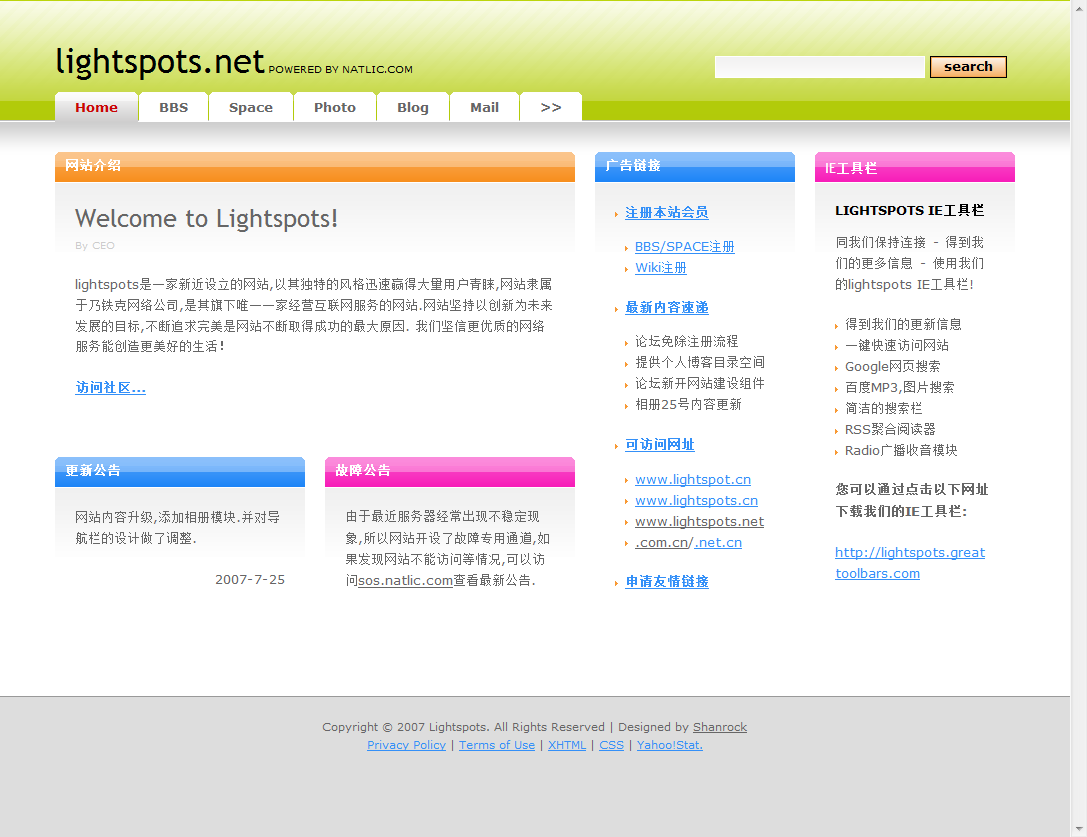Screen dimensions: 1087x837
Task: Open the Privacy Policy footer link
Action: (x=406, y=745)
